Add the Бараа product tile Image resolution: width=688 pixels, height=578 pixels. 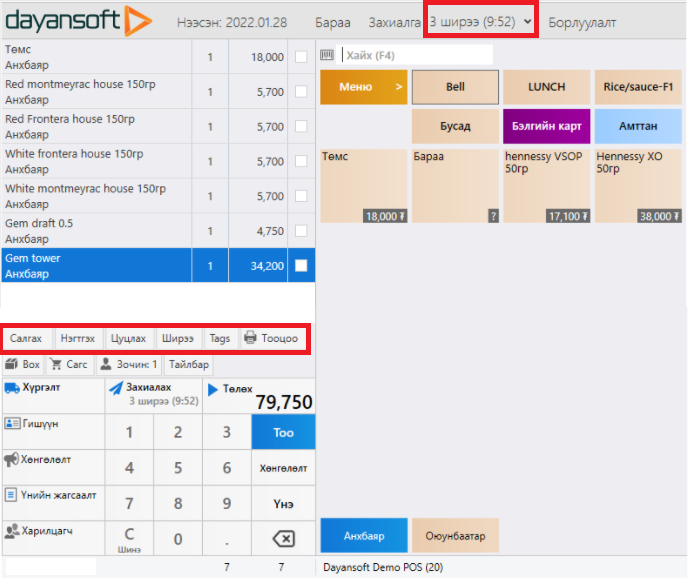(455, 186)
